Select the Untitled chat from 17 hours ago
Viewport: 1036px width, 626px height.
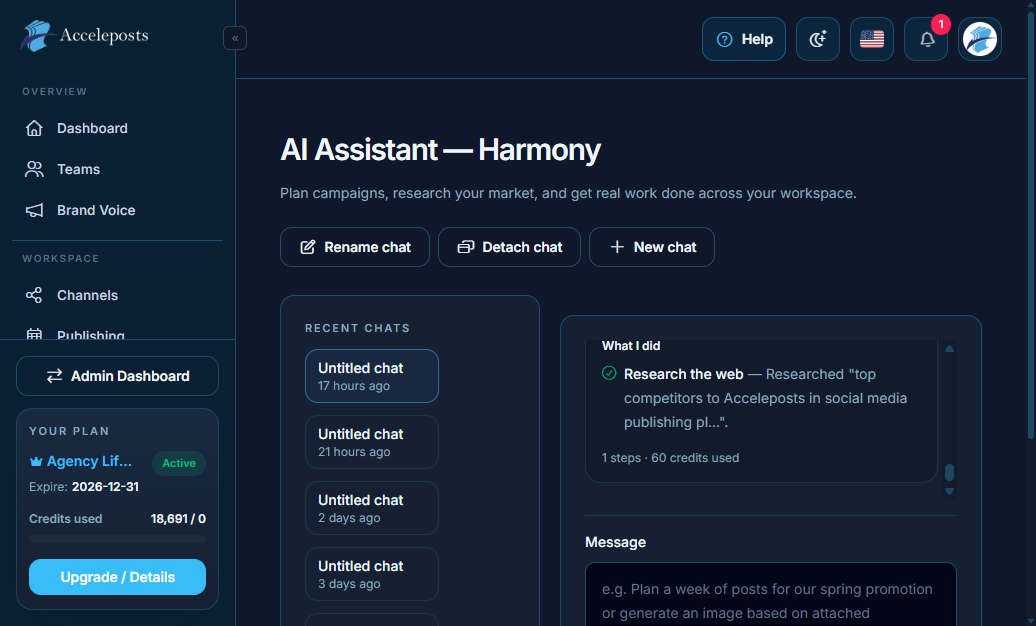(x=372, y=376)
